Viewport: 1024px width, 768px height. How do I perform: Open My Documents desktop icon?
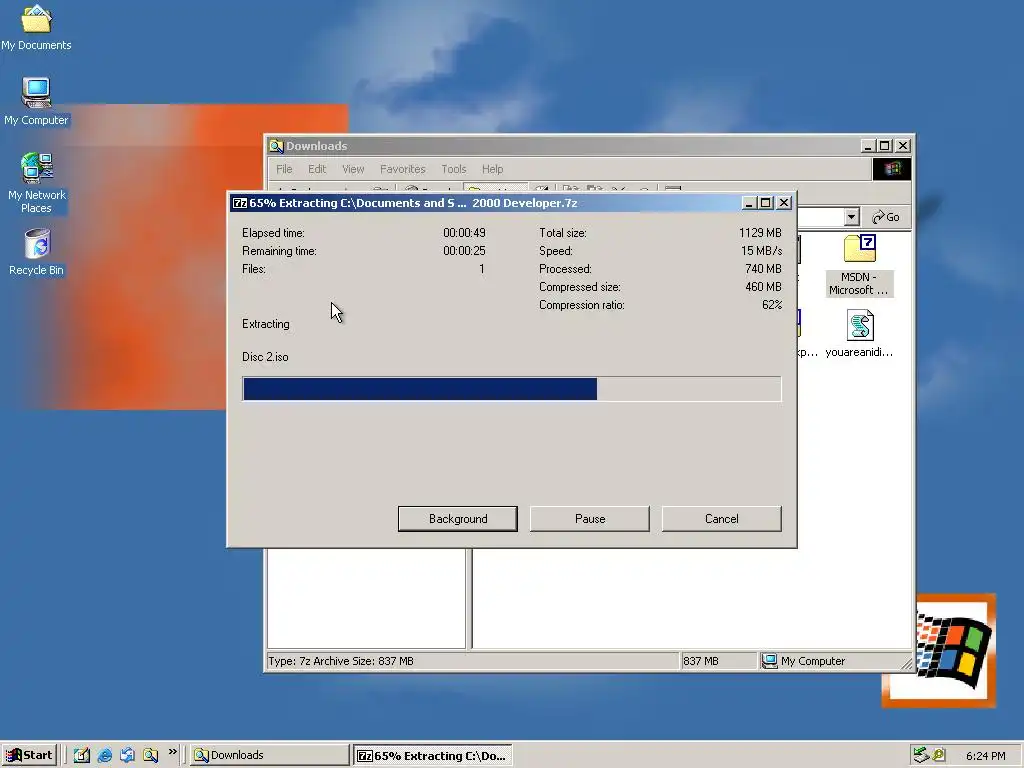coord(36,27)
